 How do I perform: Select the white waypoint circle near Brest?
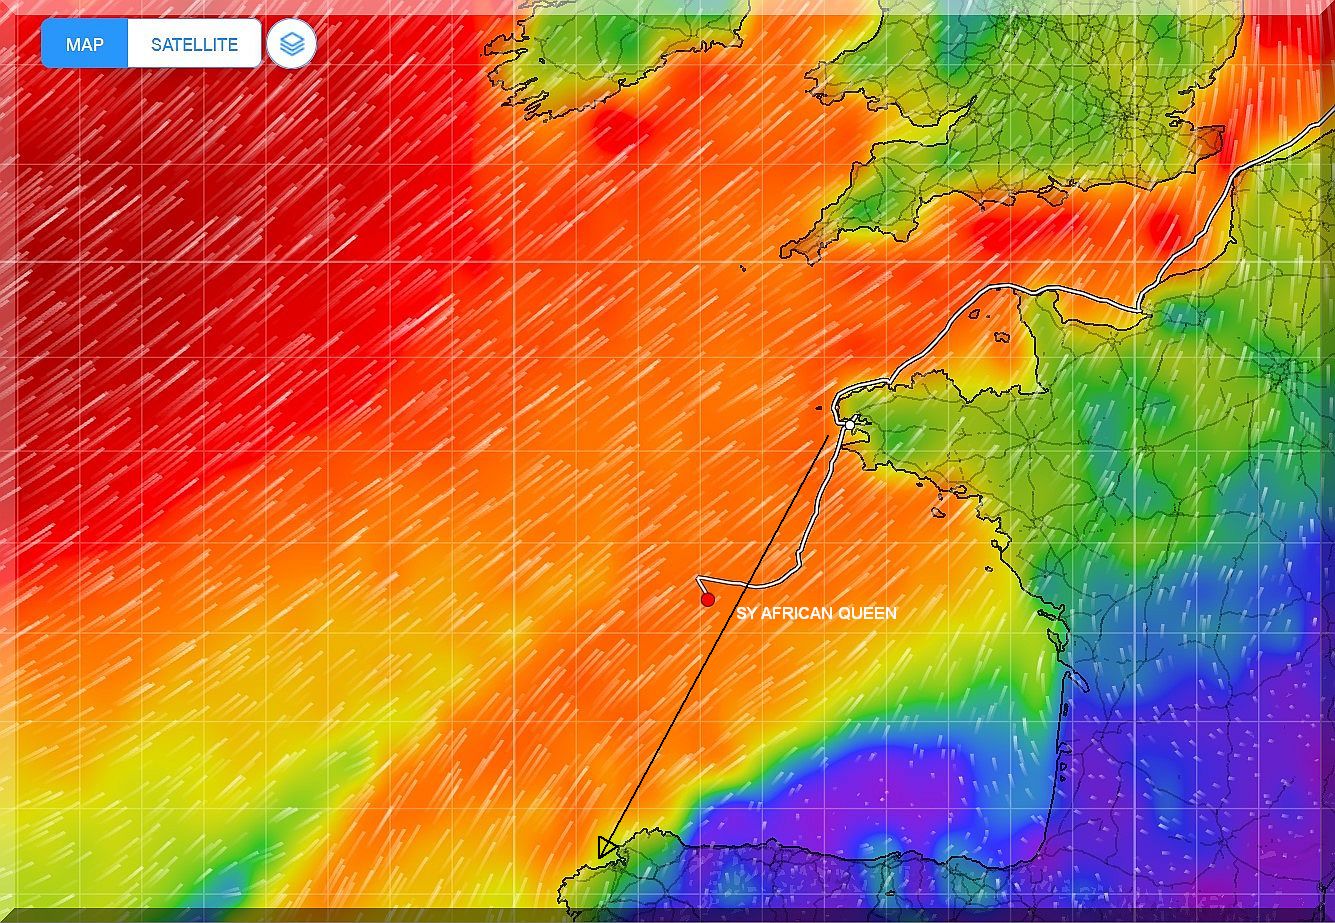[849, 425]
